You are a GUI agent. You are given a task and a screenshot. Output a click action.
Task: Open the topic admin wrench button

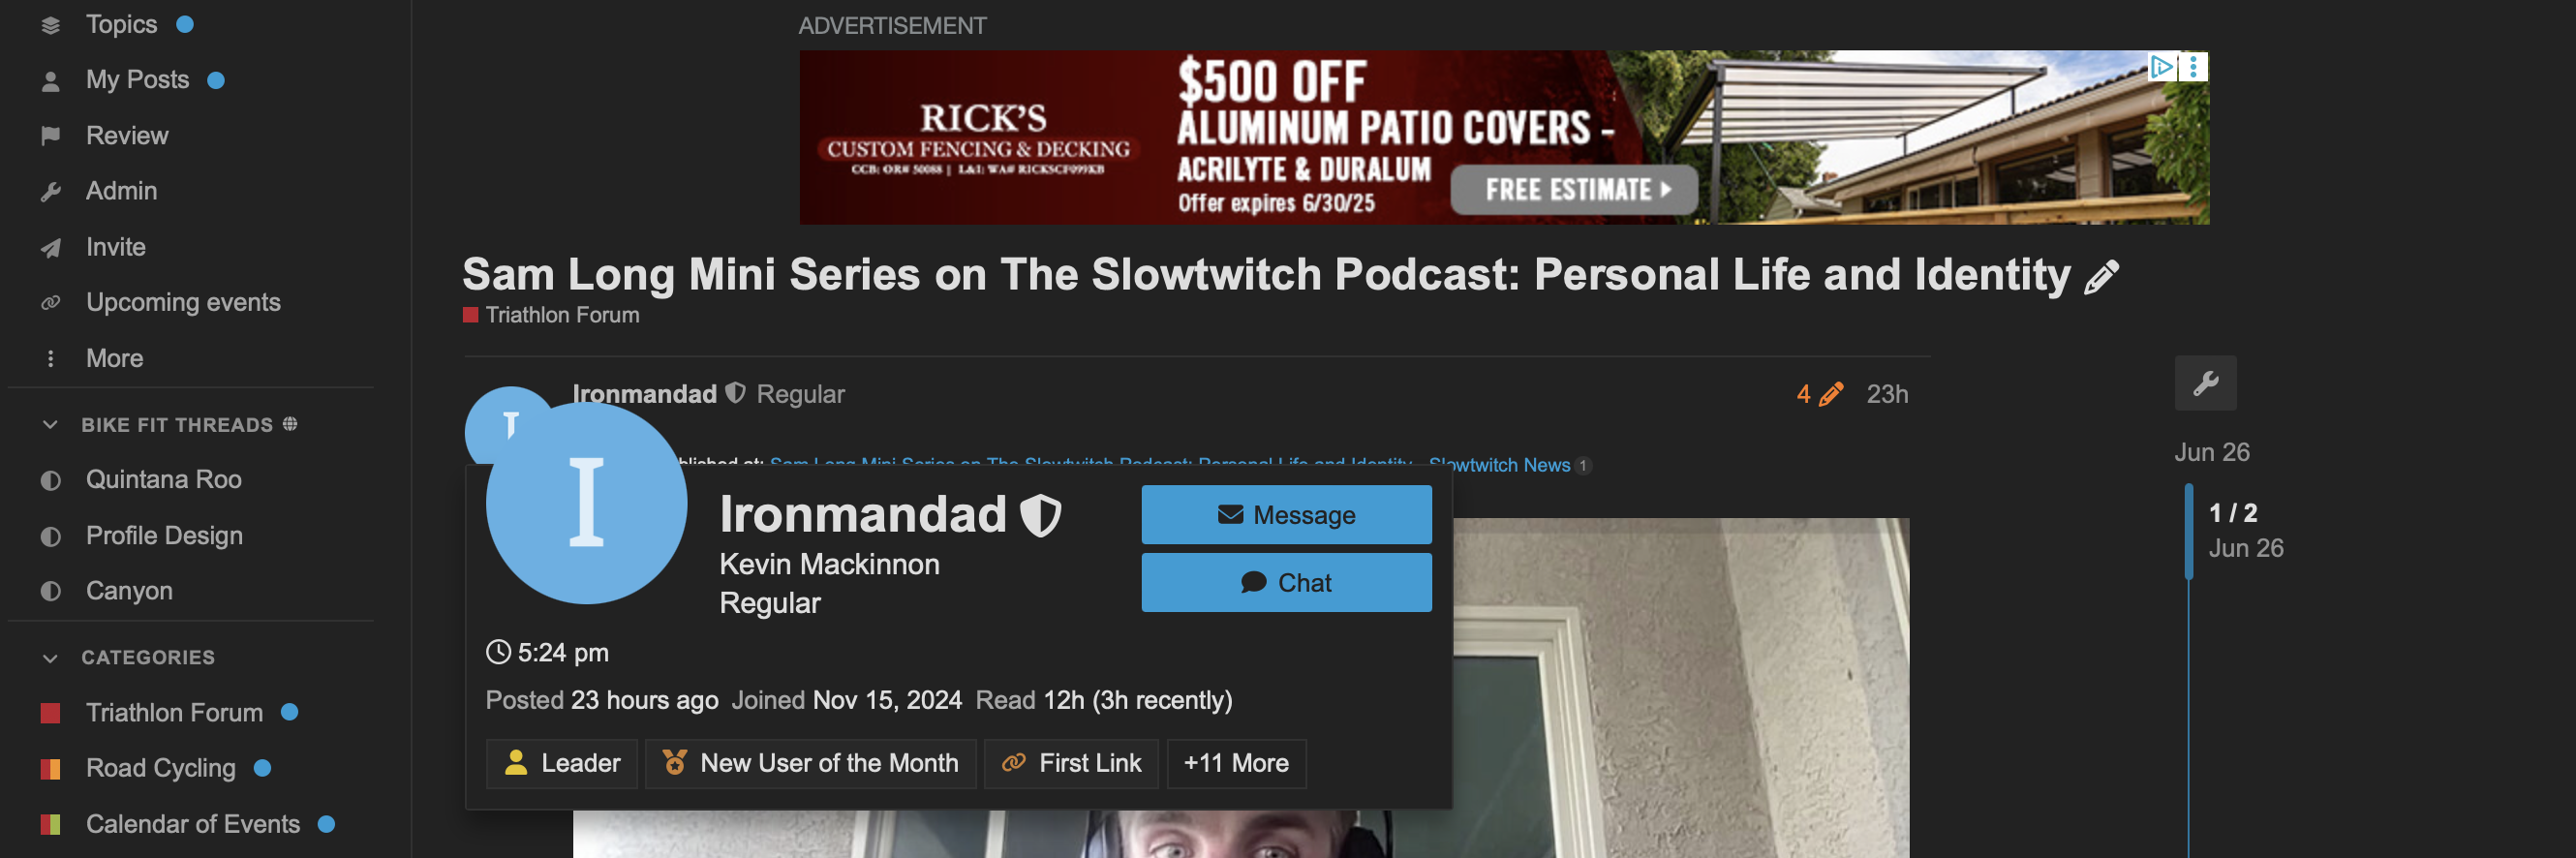pos(2205,383)
